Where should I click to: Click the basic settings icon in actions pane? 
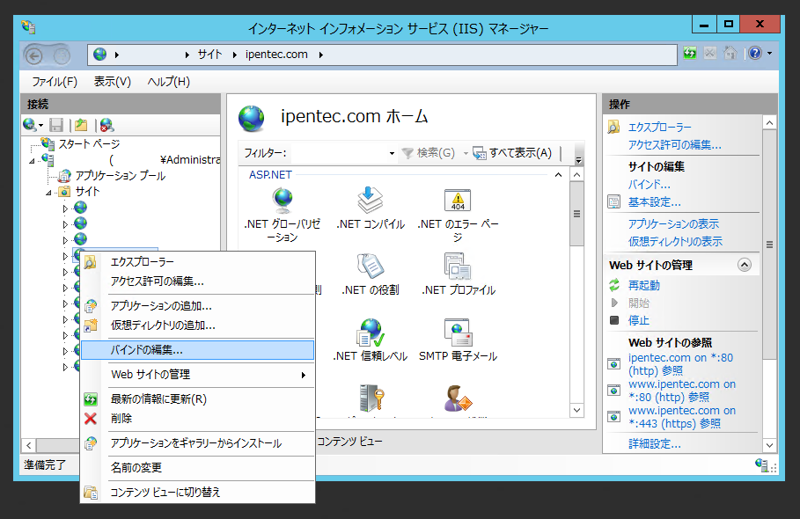(614, 202)
